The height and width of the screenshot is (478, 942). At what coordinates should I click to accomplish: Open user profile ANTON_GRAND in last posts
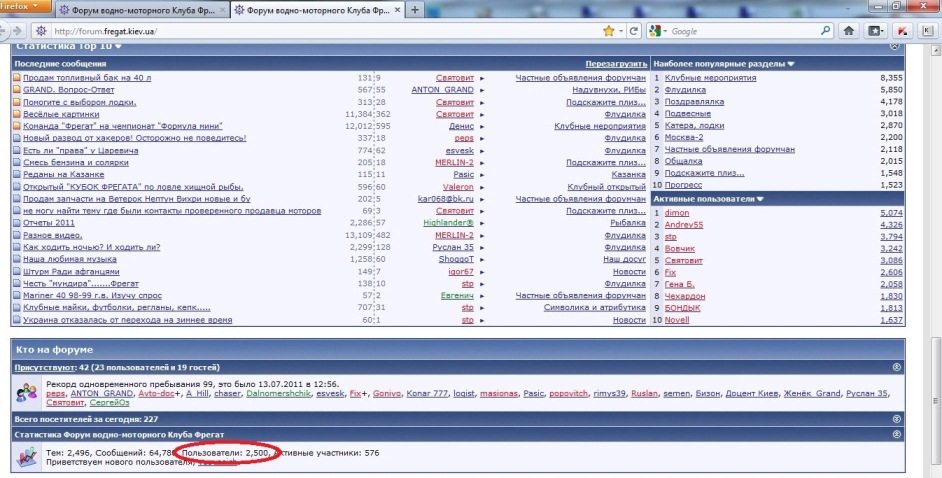442,90
